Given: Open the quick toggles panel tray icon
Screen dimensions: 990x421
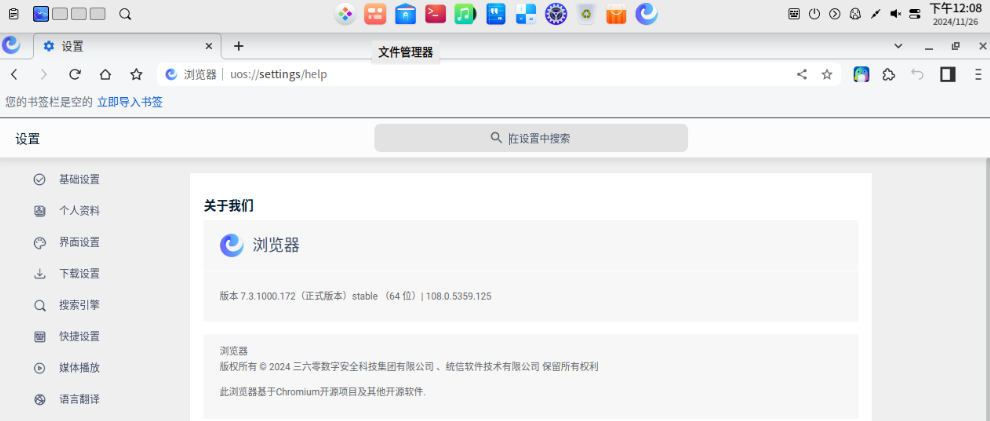Looking at the screenshot, I should 915,14.
